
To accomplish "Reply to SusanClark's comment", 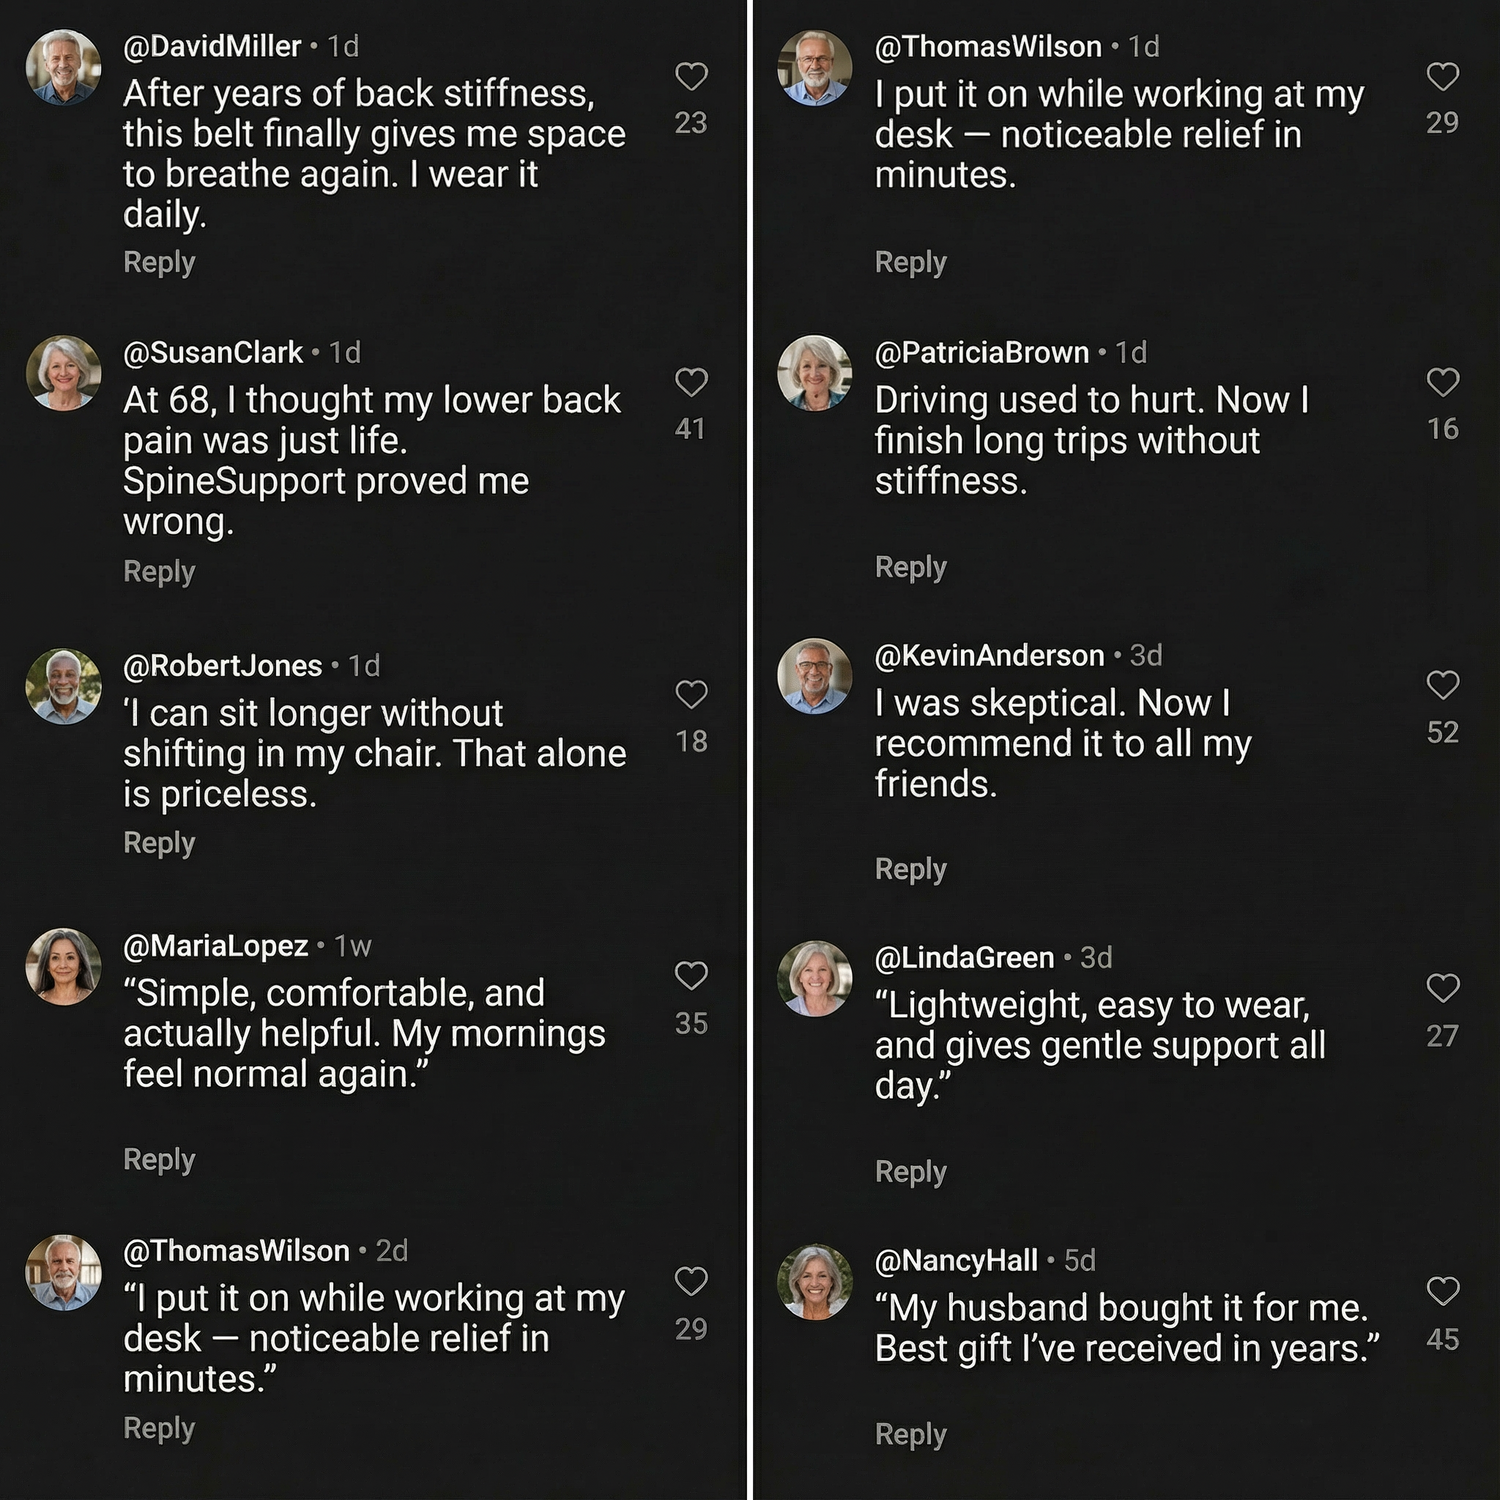I will coord(159,572).
